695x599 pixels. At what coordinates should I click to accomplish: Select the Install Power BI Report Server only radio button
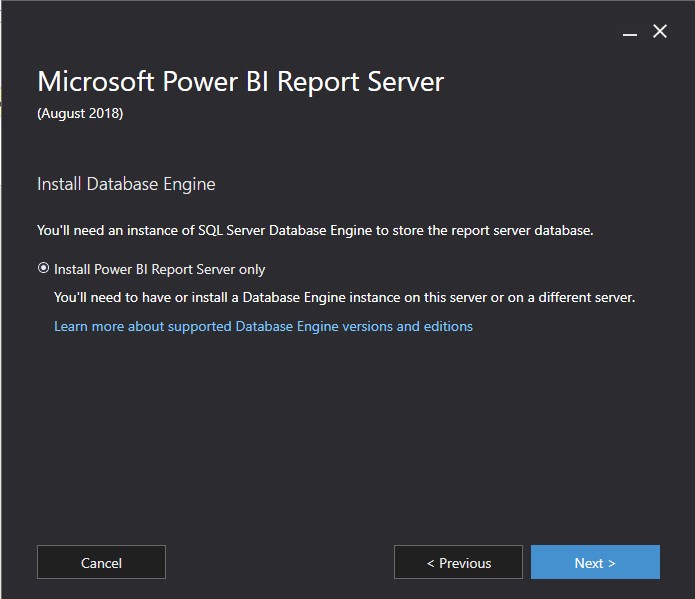pyautogui.click(x=43, y=269)
